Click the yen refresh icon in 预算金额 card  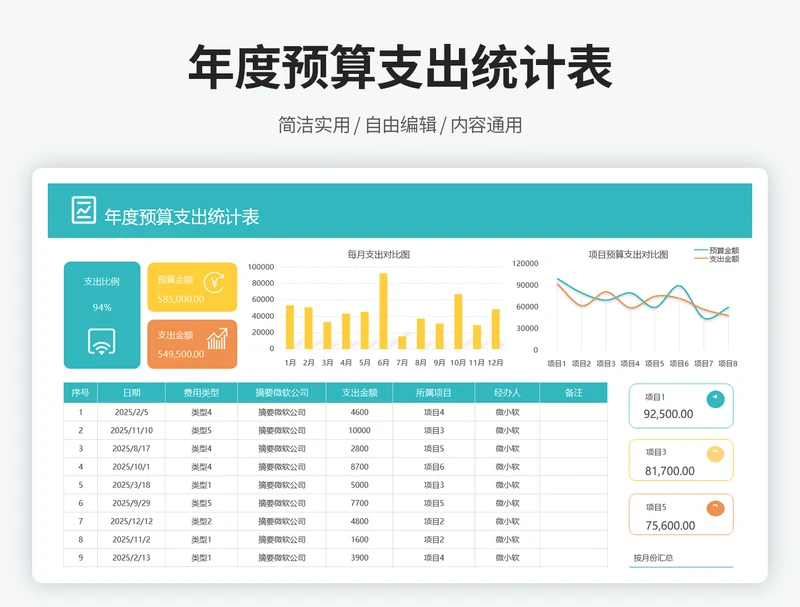(x=214, y=282)
